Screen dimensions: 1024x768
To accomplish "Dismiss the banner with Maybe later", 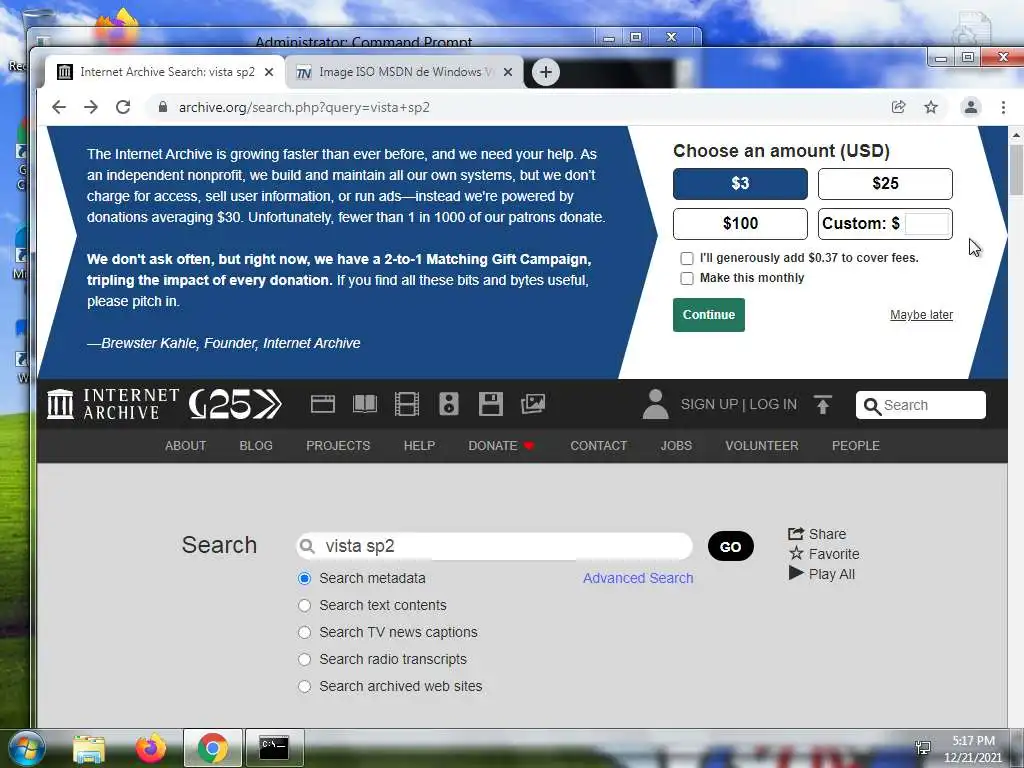I will 921,315.
